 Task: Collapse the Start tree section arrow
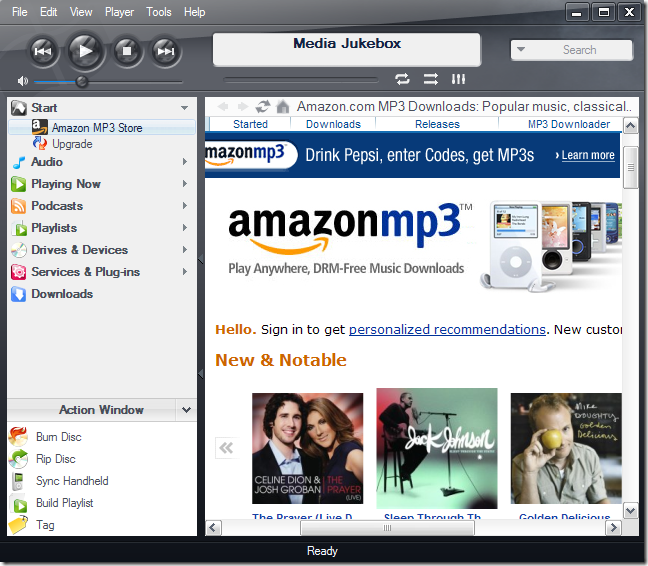coord(184,108)
